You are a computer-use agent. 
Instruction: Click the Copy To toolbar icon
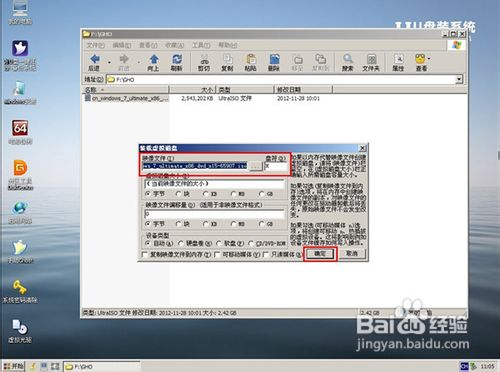pyautogui.click(x=320, y=59)
